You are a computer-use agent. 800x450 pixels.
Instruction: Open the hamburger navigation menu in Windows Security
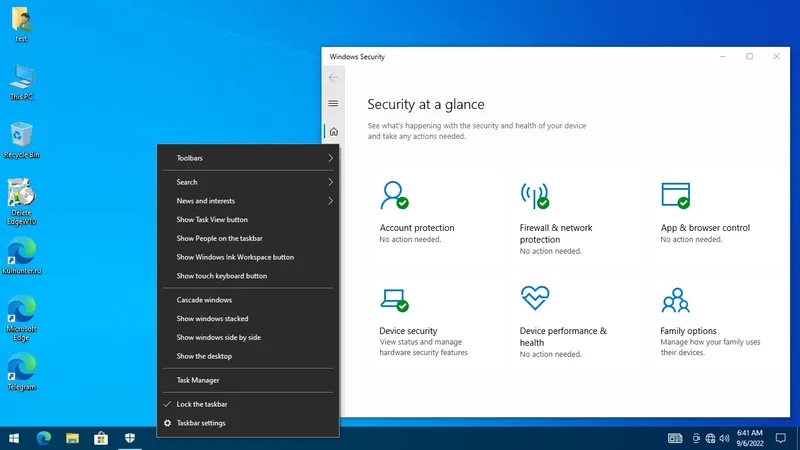[333, 104]
